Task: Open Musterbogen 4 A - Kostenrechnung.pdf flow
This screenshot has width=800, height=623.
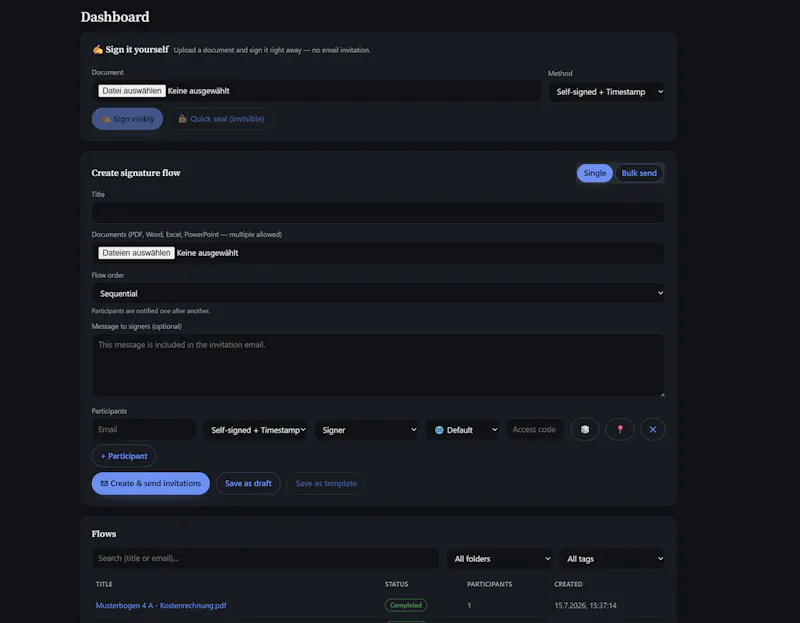Action: tap(161, 606)
